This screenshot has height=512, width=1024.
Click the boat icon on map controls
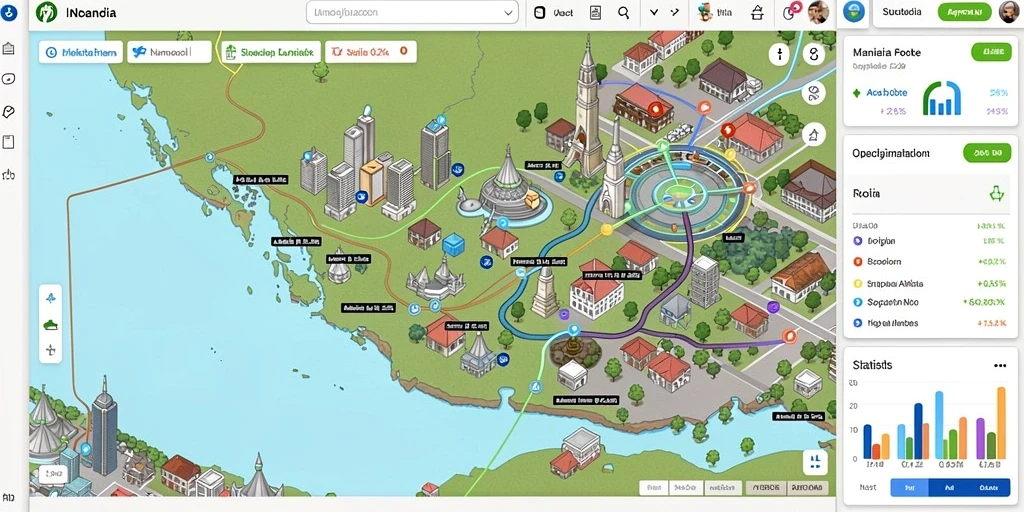(x=51, y=324)
